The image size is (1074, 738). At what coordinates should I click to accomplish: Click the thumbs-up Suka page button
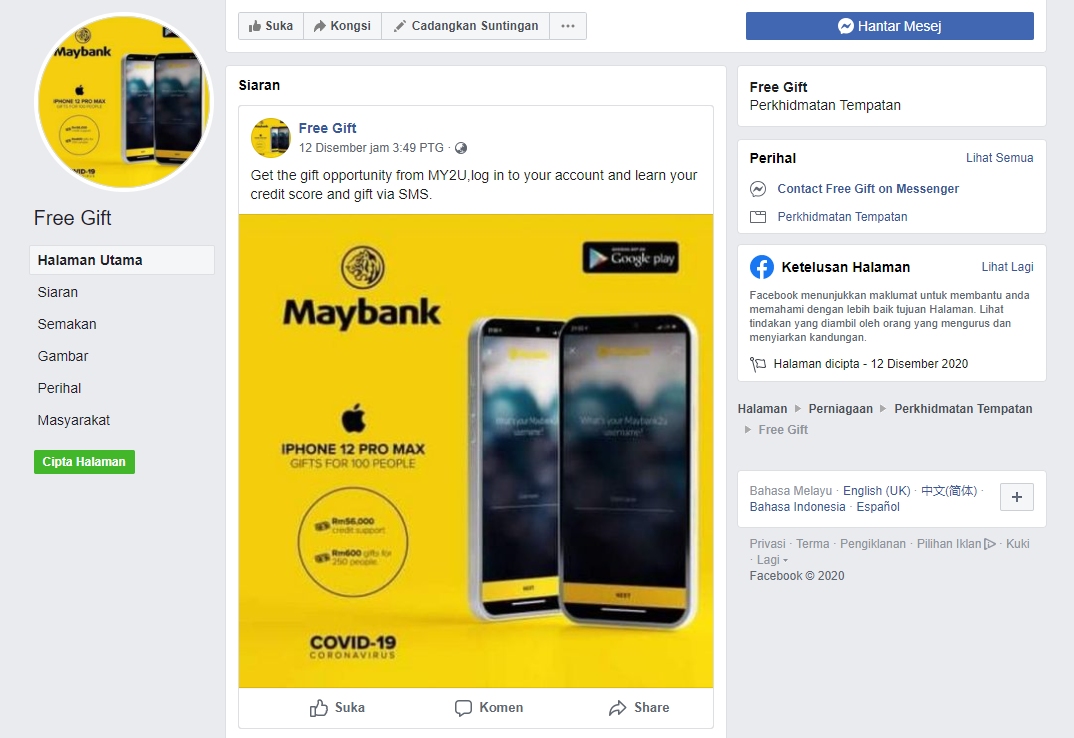point(271,26)
